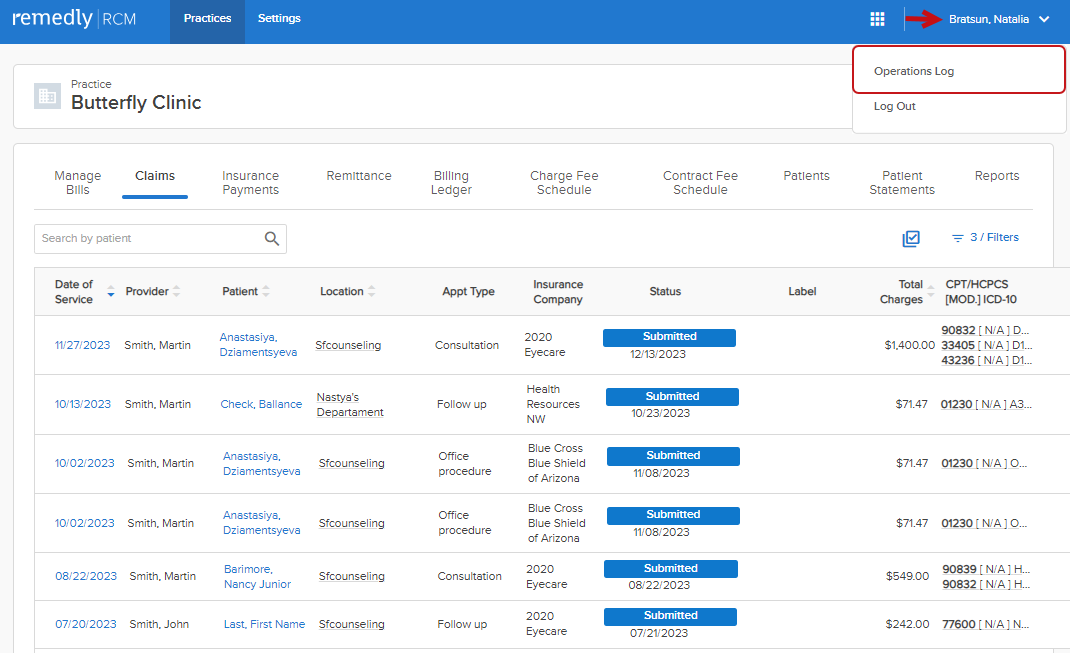The height and width of the screenshot is (653, 1070).
Task: Click the $242.00 total charges cell
Action: [x=907, y=624]
